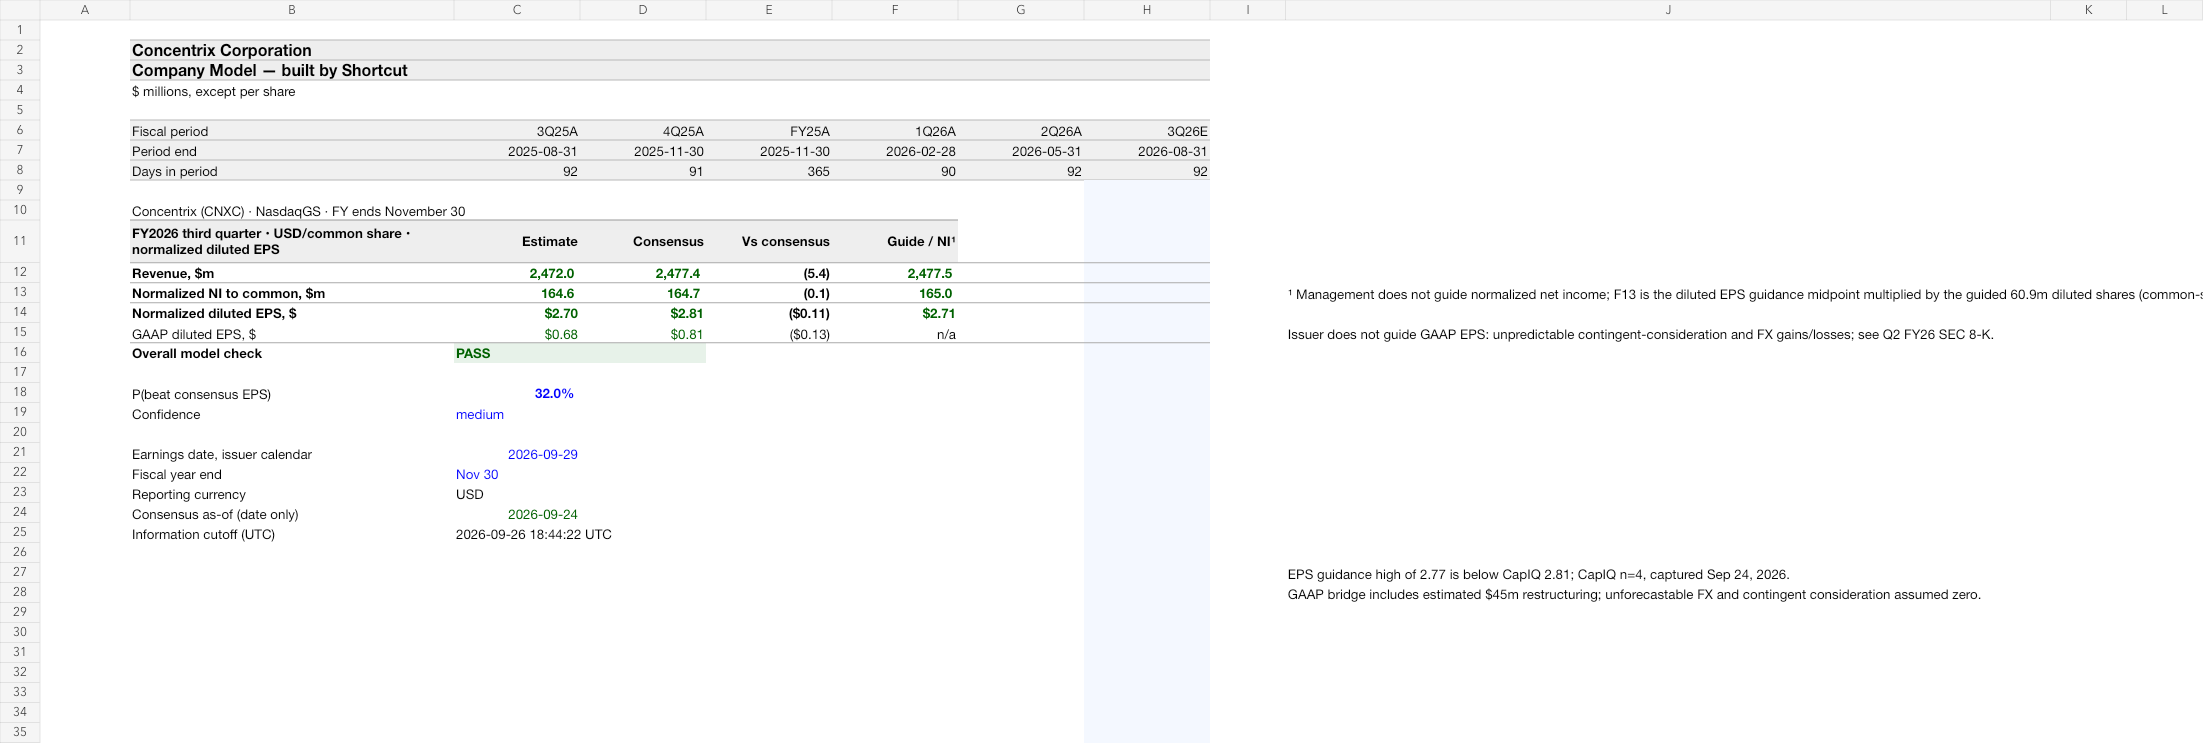The height and width of the screenshot is (743, 2203).
Task: Select normalized NI guide 165.0
Action: click(x=895, y=293)
